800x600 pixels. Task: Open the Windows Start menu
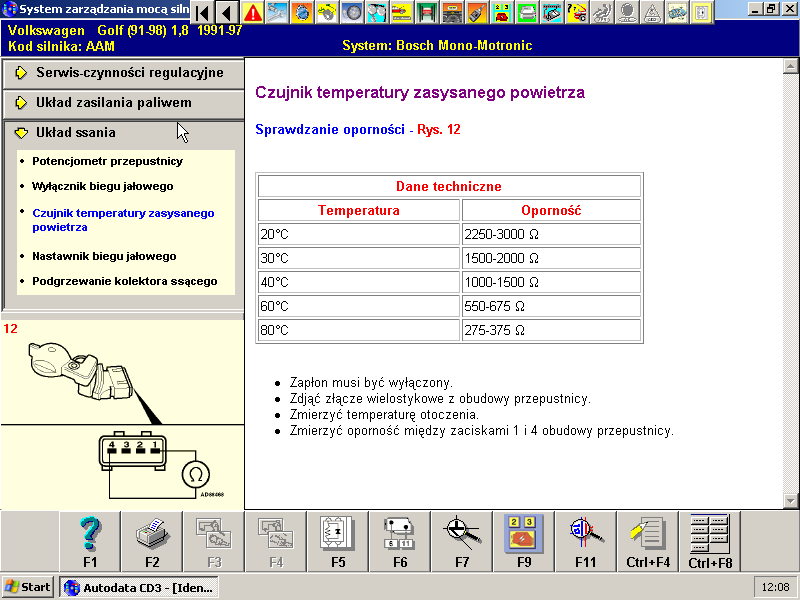pos(28,587)
